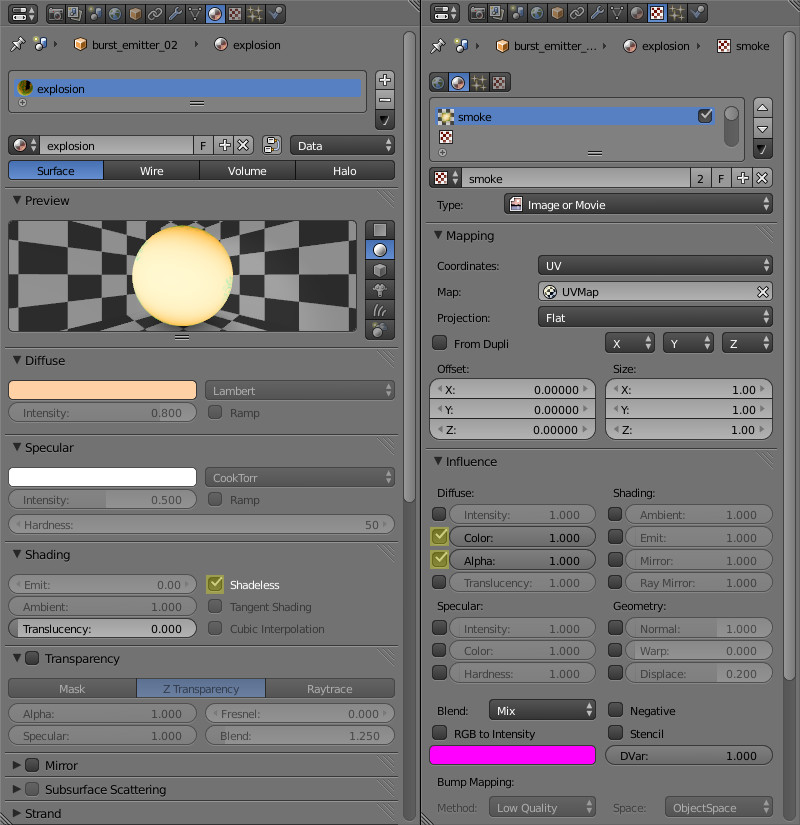The image size is (800, 825).
Task: Click the smoke texture name field
Action: pos(575,179)
